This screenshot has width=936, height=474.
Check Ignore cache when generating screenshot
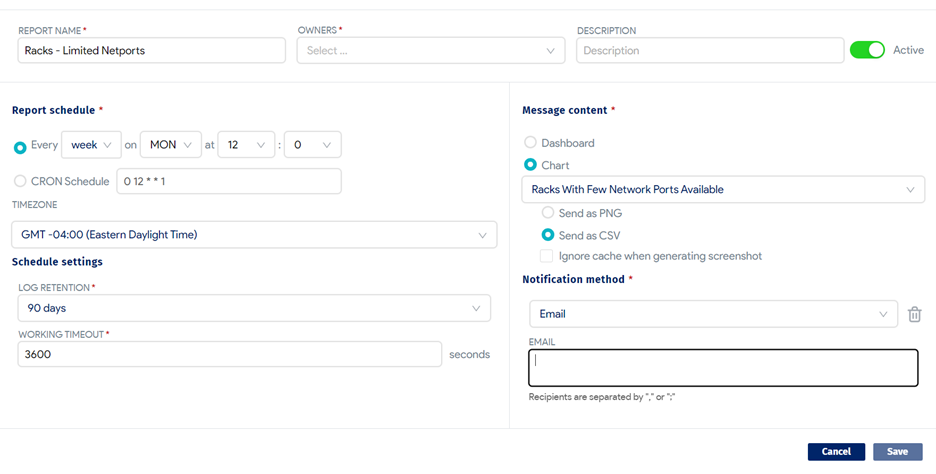546,256
